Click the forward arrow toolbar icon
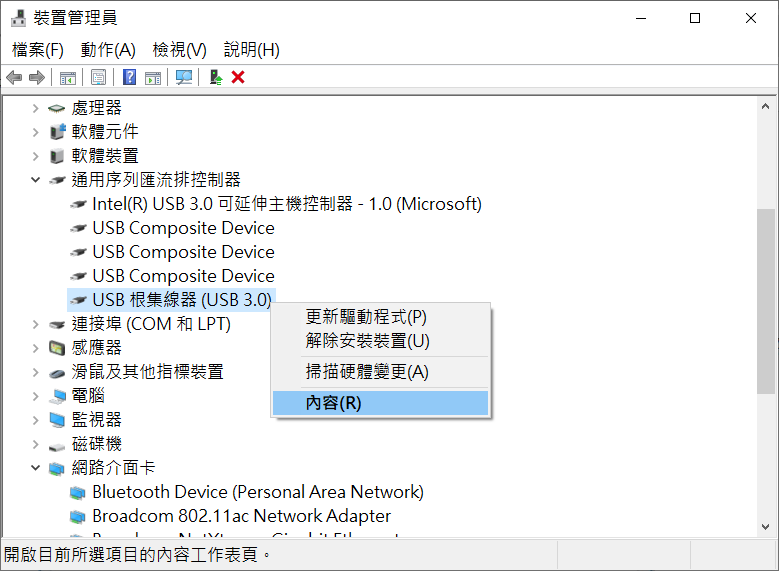The height and width of the screenshot is (571, 779). coord(37,78)
